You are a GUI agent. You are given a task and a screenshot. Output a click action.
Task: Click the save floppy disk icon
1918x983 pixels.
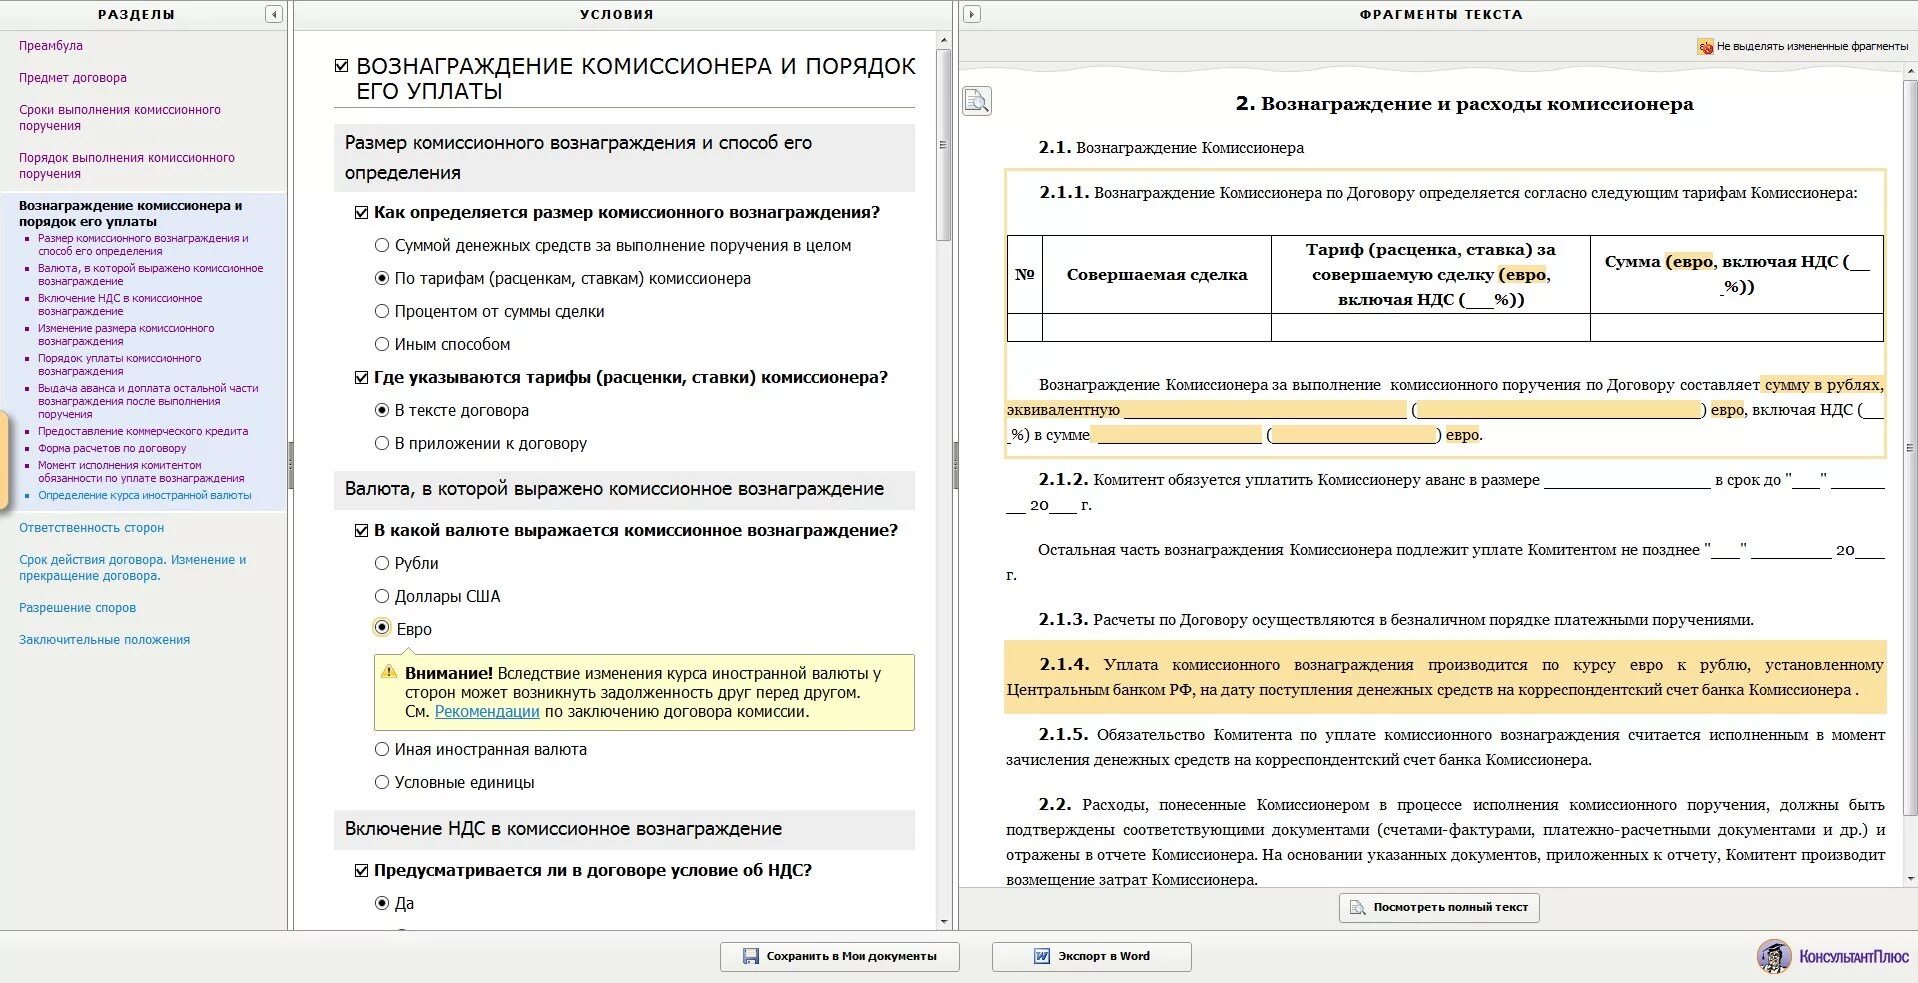coord(751,956)
